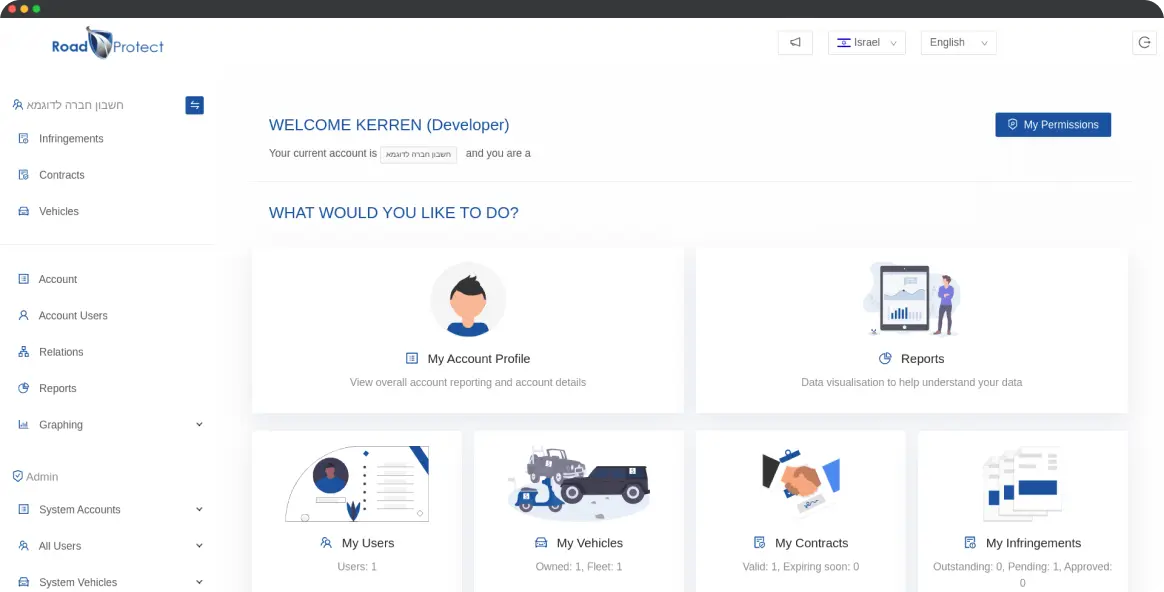Viewport: 1164px width, 592px height.
Task: Open the Israel country dropdown
Action: (866, 43)
